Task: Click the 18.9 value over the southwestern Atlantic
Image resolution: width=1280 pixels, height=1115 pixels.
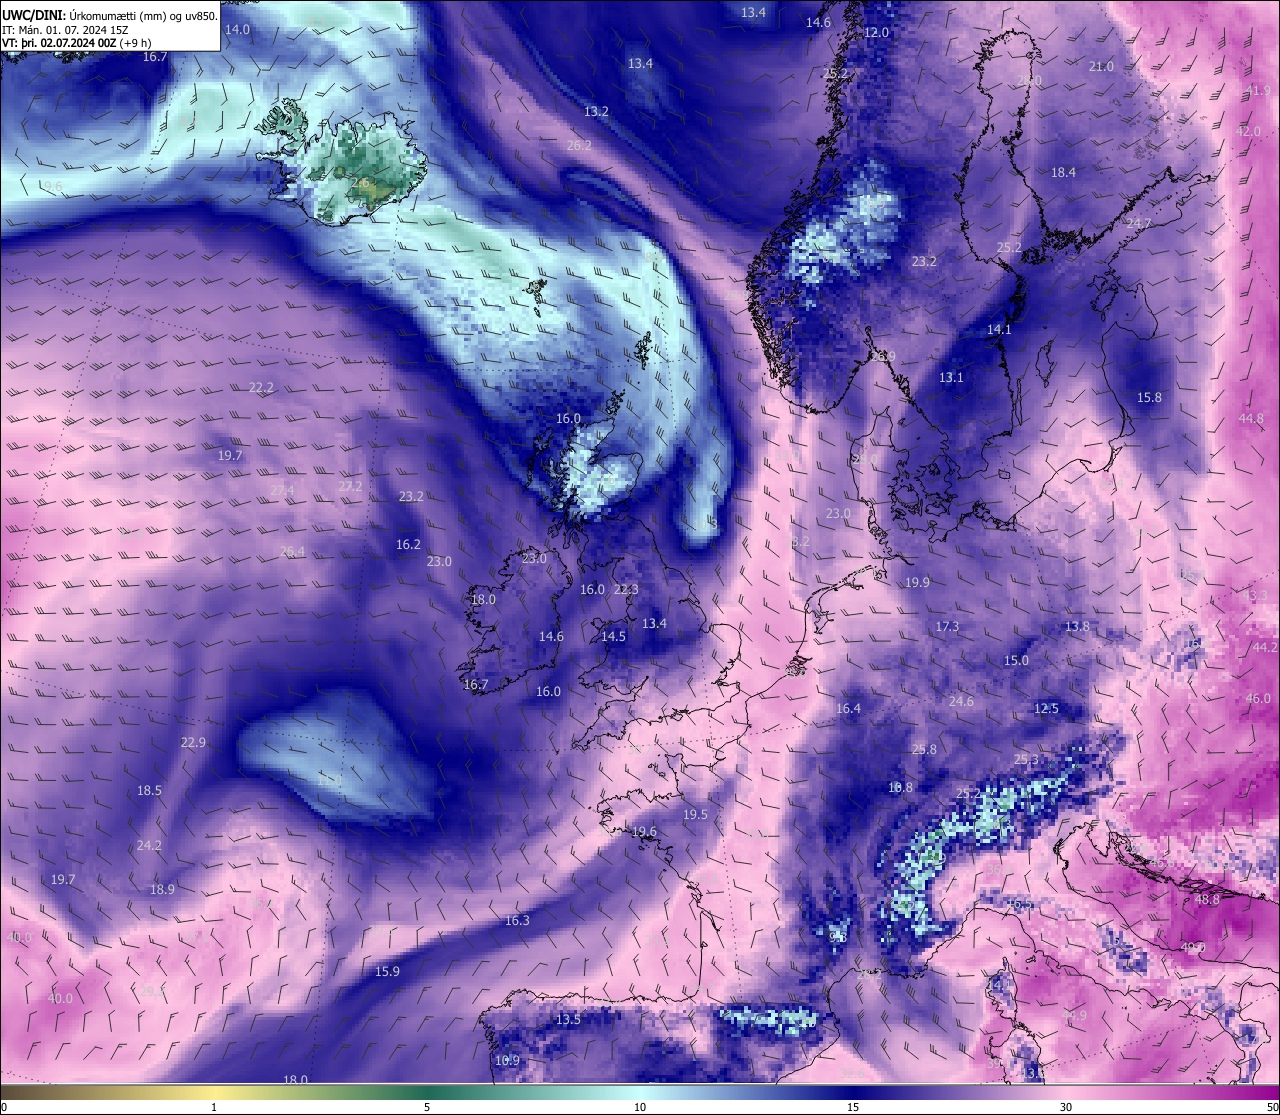Action: coord(162,889)
